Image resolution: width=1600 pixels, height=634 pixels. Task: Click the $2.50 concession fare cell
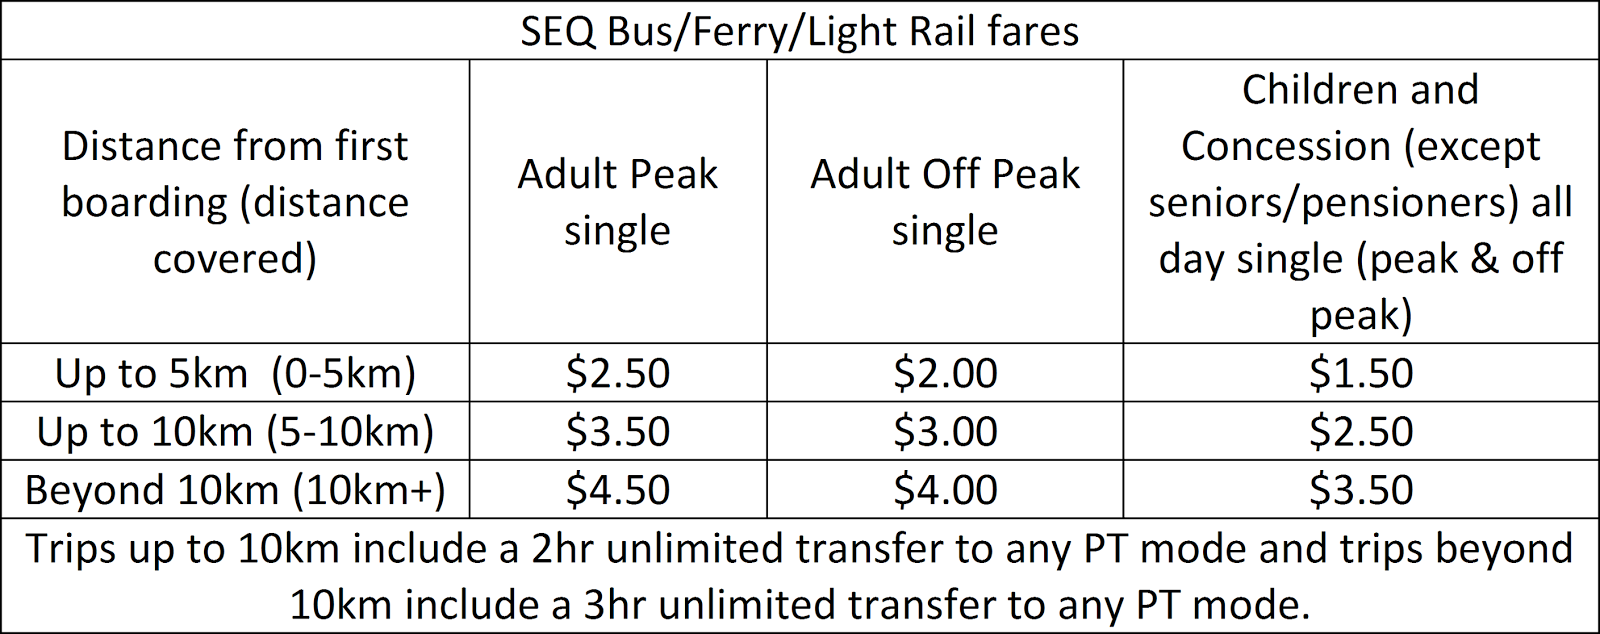pyautogui.click(x=1360, y=431)
